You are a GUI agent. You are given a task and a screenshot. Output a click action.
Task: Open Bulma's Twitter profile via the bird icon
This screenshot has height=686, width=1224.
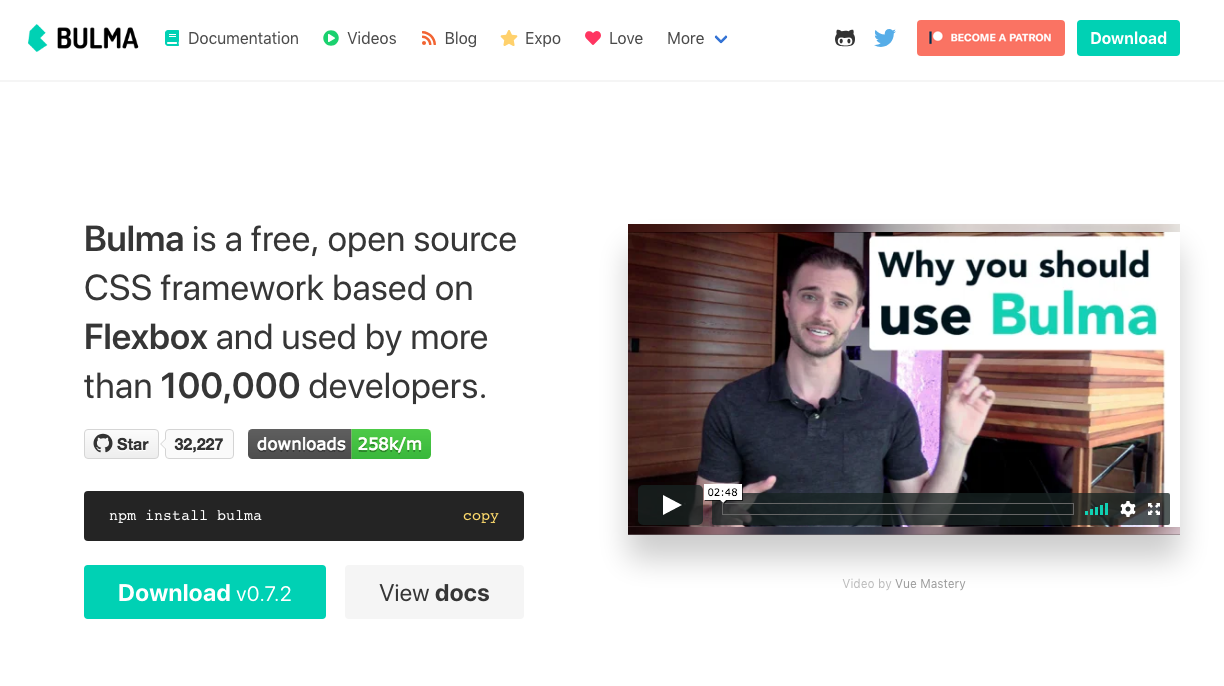point(884,37)
